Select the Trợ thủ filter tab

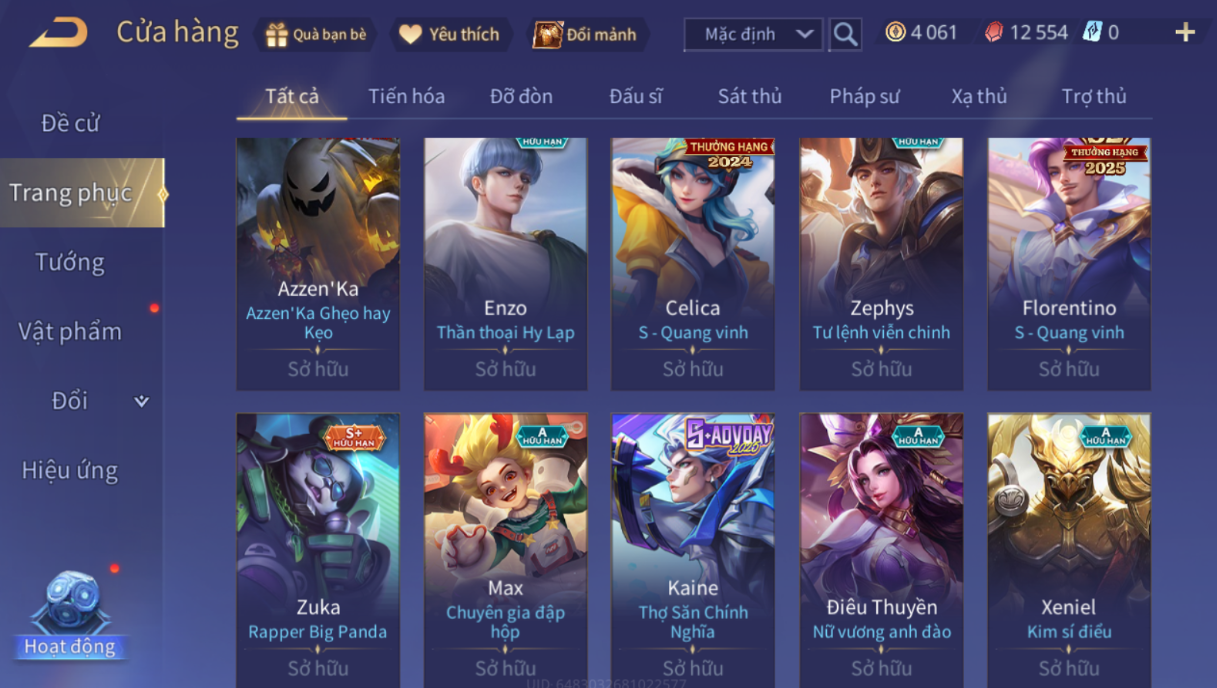[1094, 96]
